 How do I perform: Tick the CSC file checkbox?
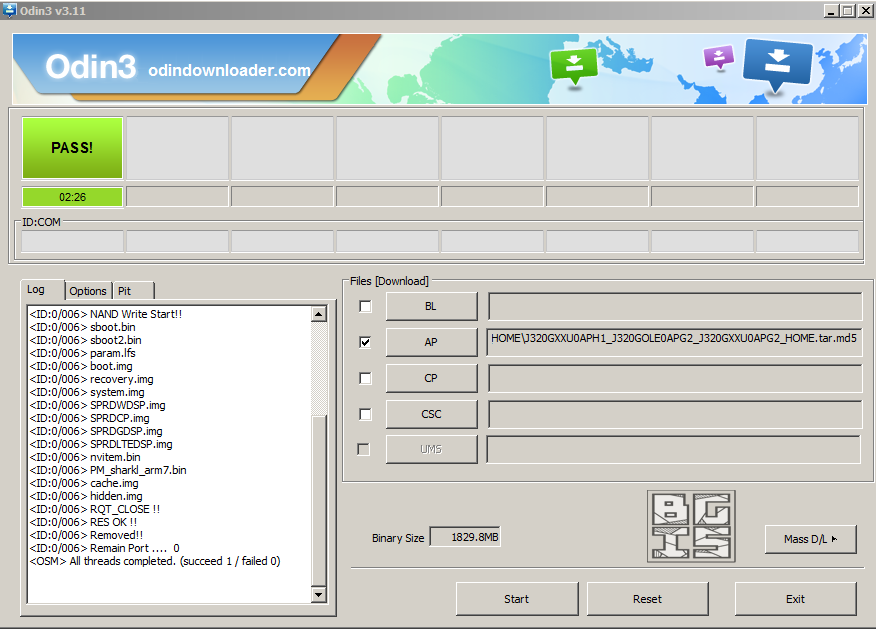[x=365, y=414]
